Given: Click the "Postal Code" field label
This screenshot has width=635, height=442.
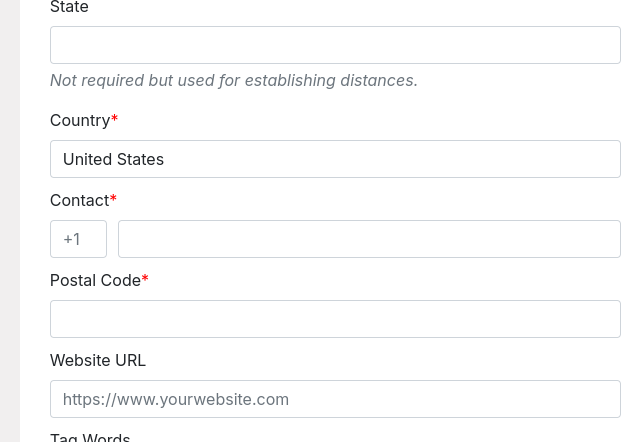Looking at the screenshot, I should 95,280.
